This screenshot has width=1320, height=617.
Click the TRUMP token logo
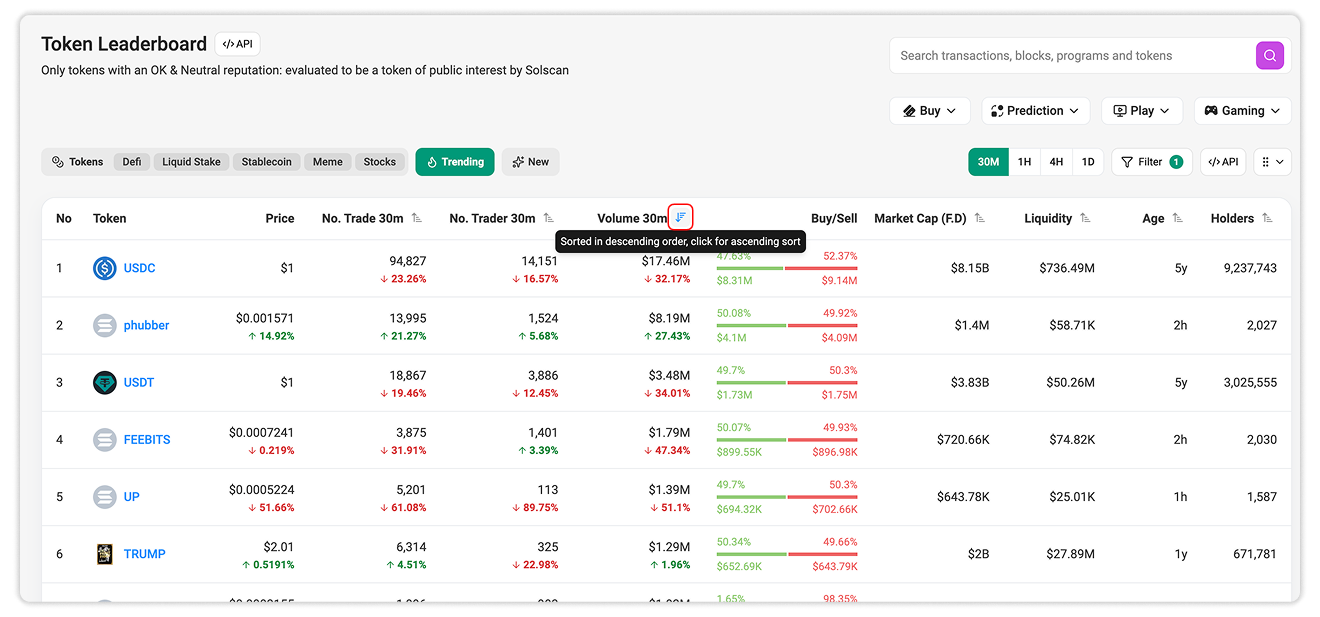(105, 554)
